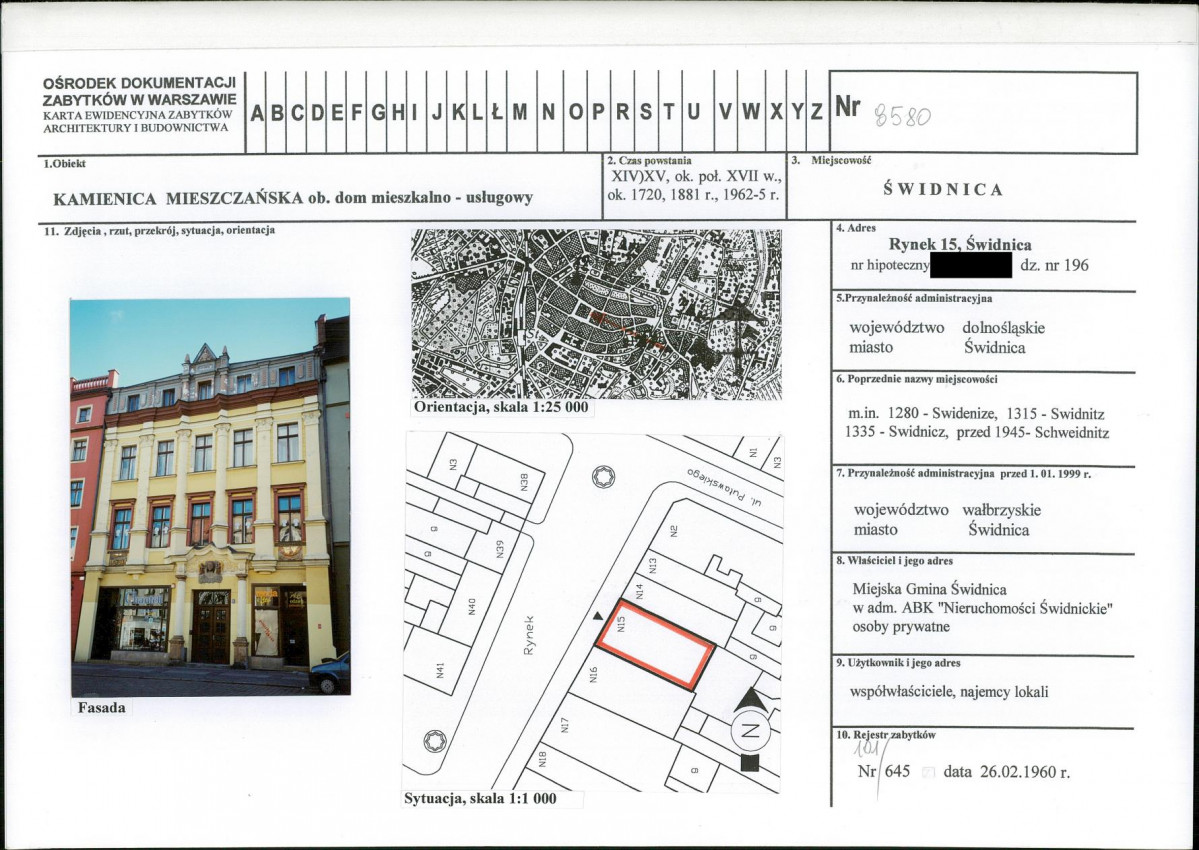Click 'KAMIENICA MIESZCZAŃSKA ob. dom mieszkalno - usługowy'
The image size is (1199, 850).
(x=293, y=198)
